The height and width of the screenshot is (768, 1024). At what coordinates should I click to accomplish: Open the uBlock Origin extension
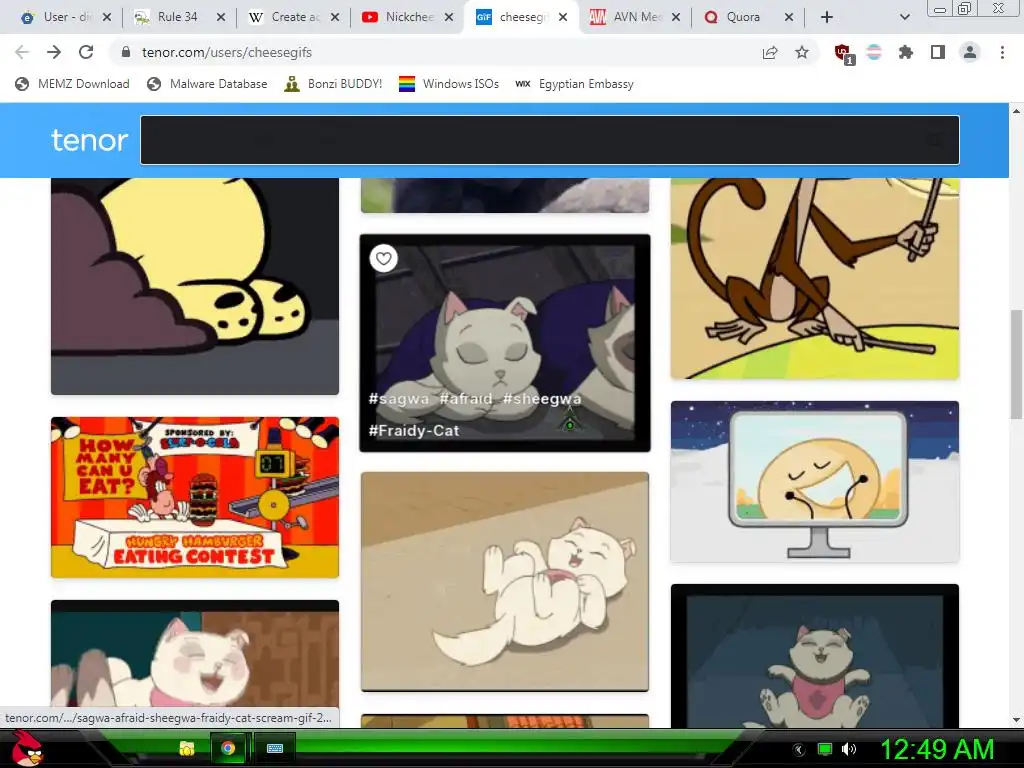[844, 54]
